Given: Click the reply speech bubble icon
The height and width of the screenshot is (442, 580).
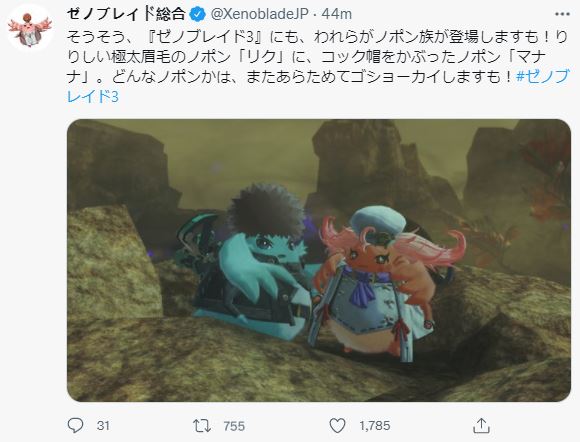Looking at the screenshot, I should [x=75, y=425].
